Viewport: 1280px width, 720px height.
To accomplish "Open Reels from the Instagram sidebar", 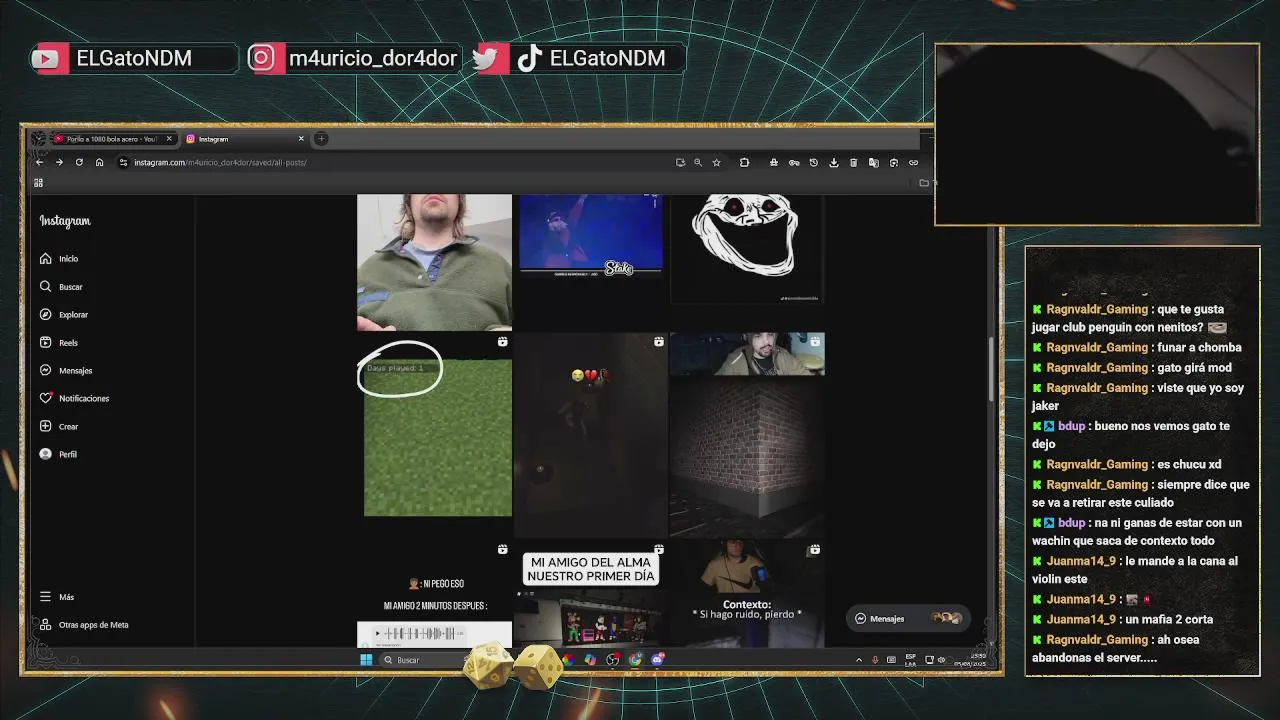I will click(59, 343).
